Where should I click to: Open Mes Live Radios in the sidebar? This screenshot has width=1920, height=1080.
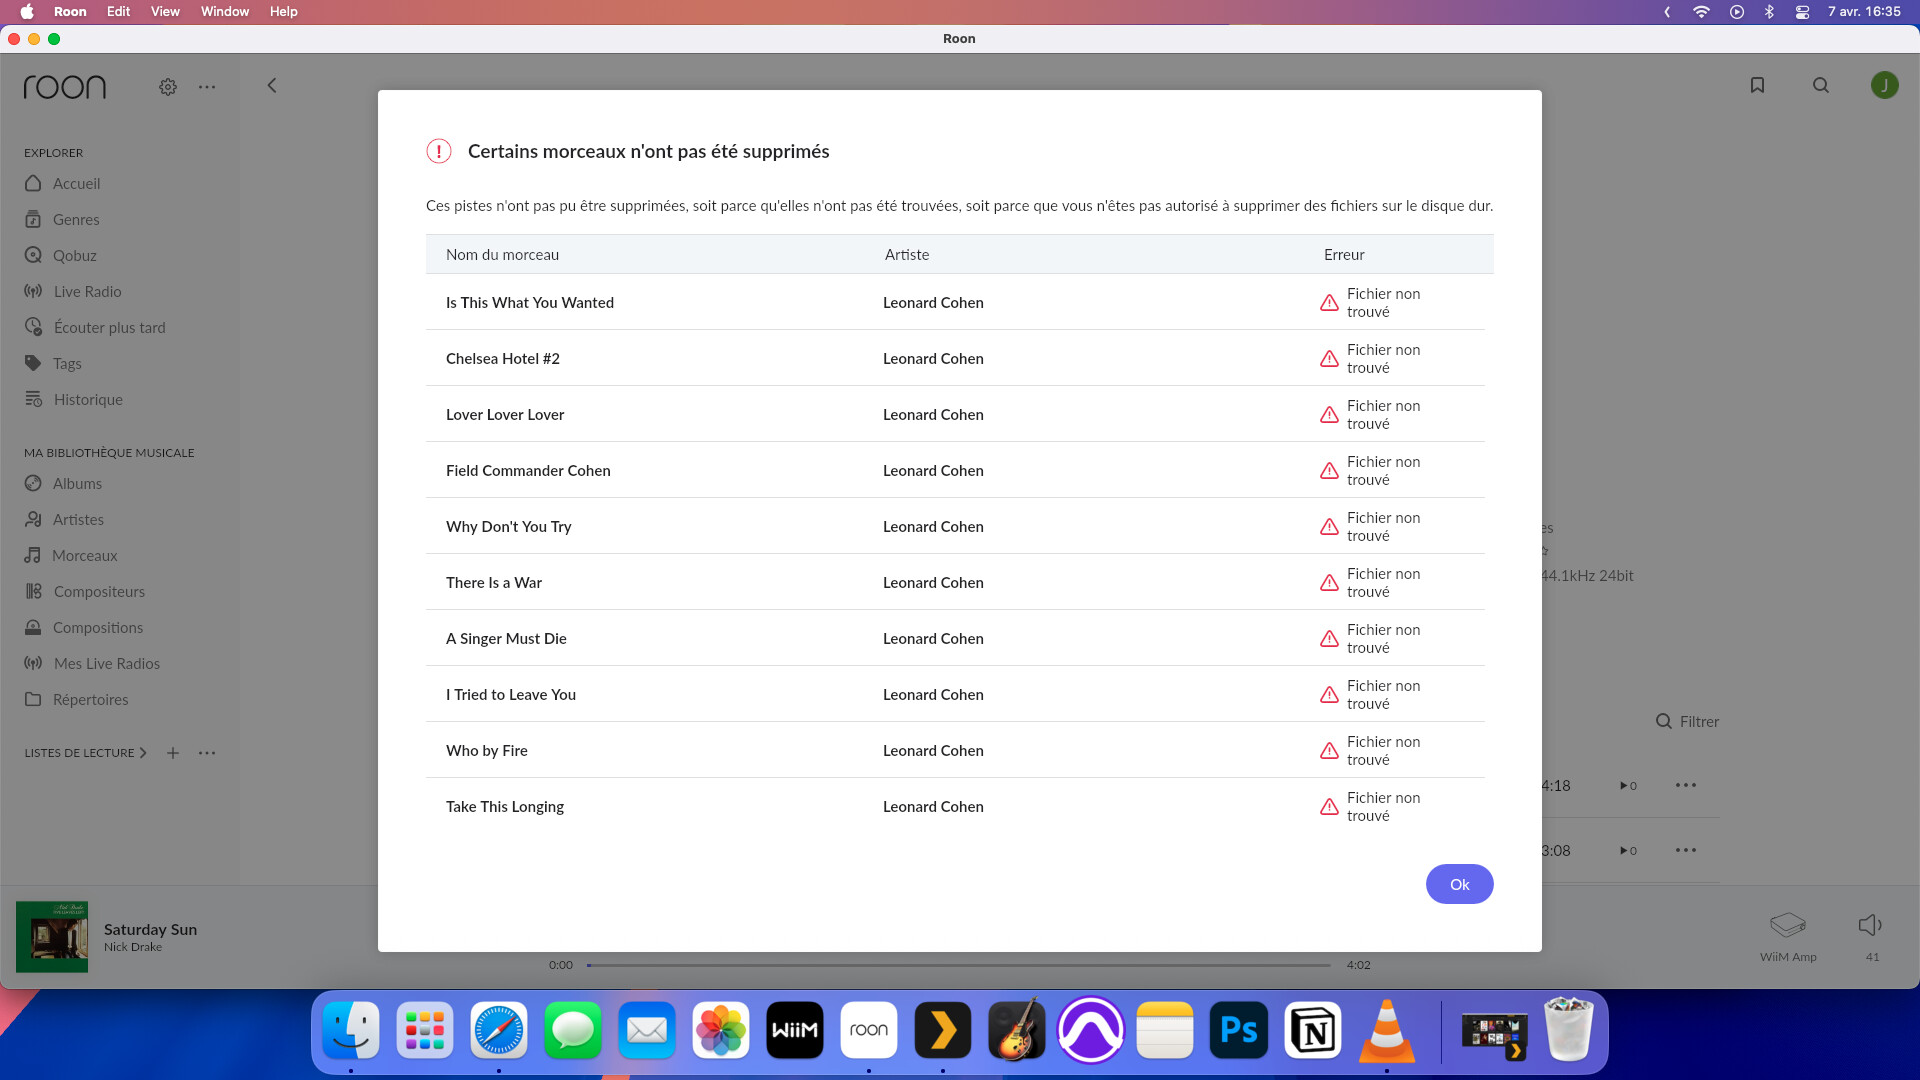click(x=92, y=664)
